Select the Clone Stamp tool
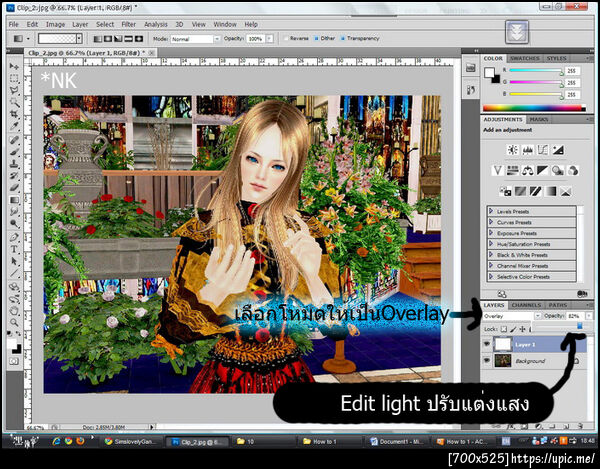 tap(14, 164)
